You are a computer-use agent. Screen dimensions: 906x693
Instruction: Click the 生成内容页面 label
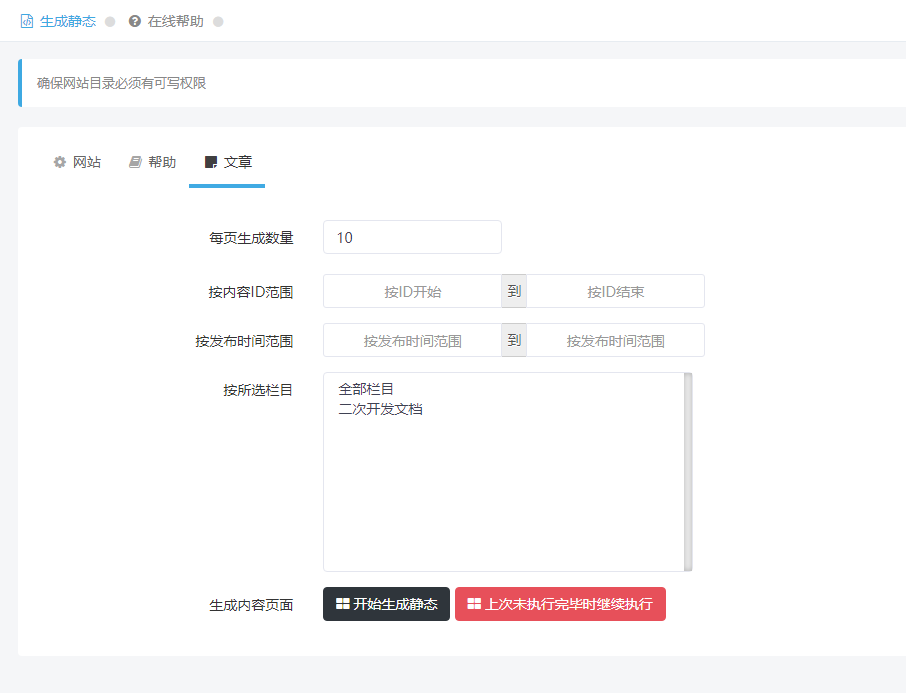pyautogui.click(x=251, y=605)
